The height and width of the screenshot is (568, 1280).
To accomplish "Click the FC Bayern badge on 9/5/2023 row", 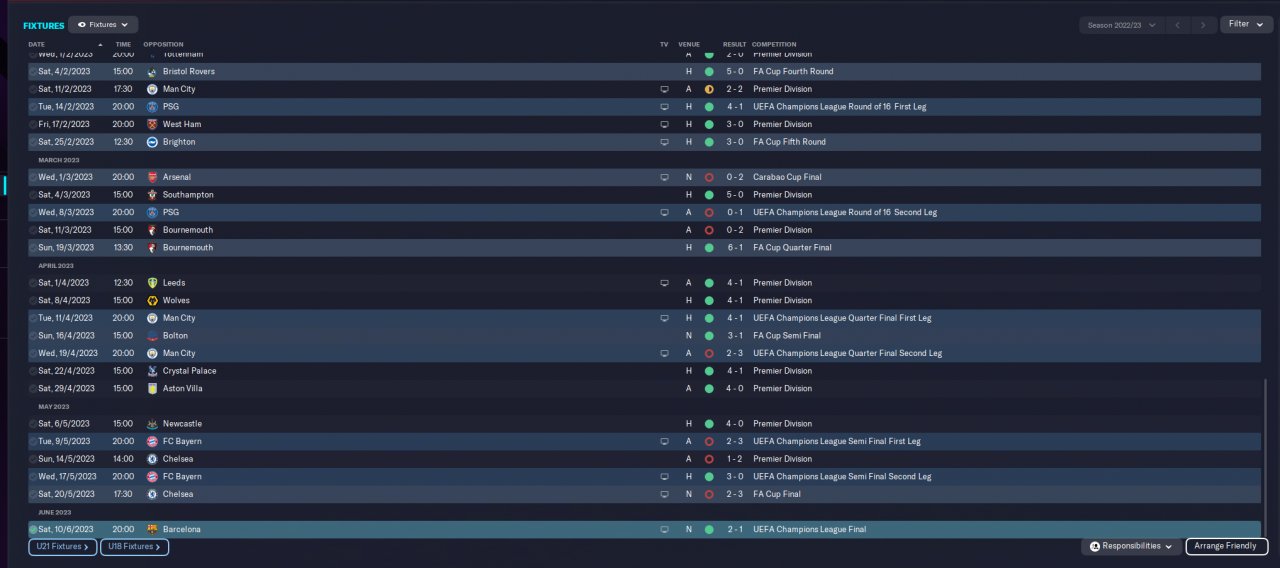I will (x=152, y=441).
